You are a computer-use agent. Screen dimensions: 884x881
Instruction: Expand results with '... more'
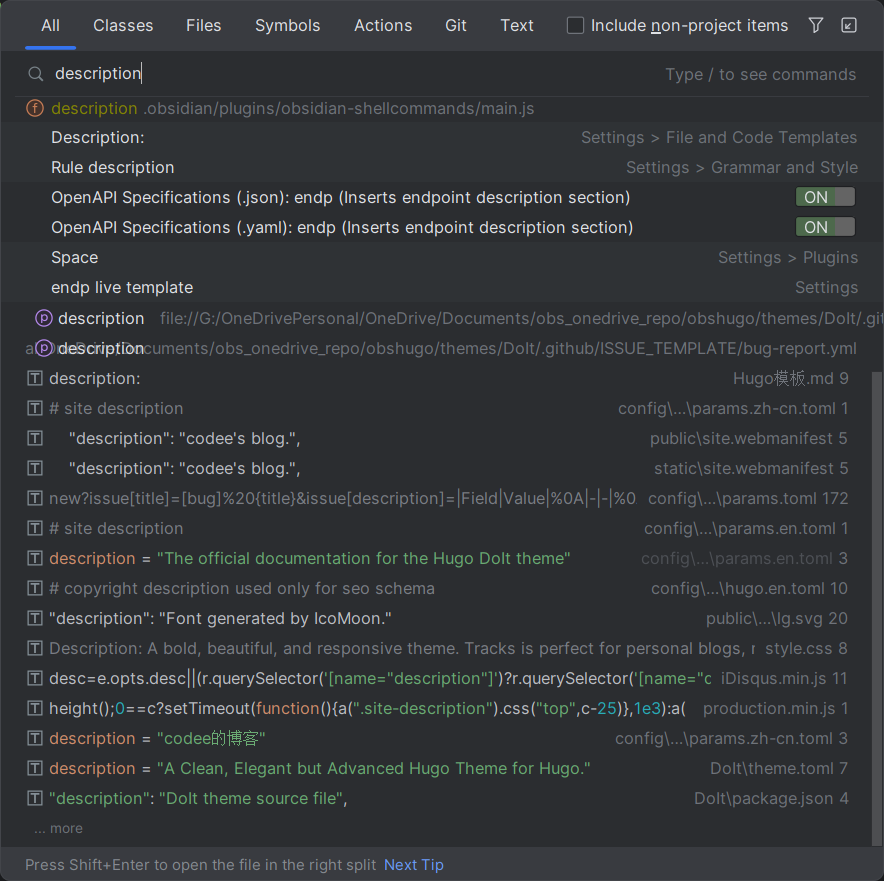point(59,828)
